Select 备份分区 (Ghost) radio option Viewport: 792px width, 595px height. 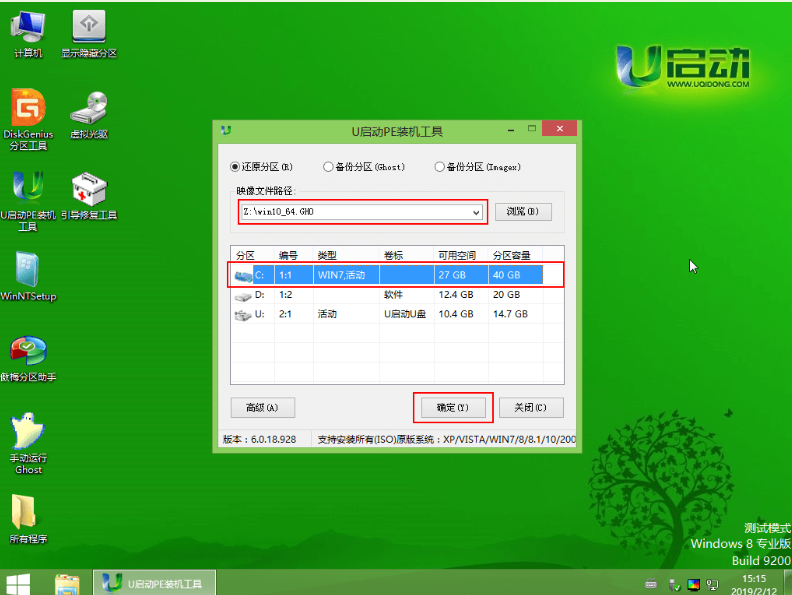[329, 167]
